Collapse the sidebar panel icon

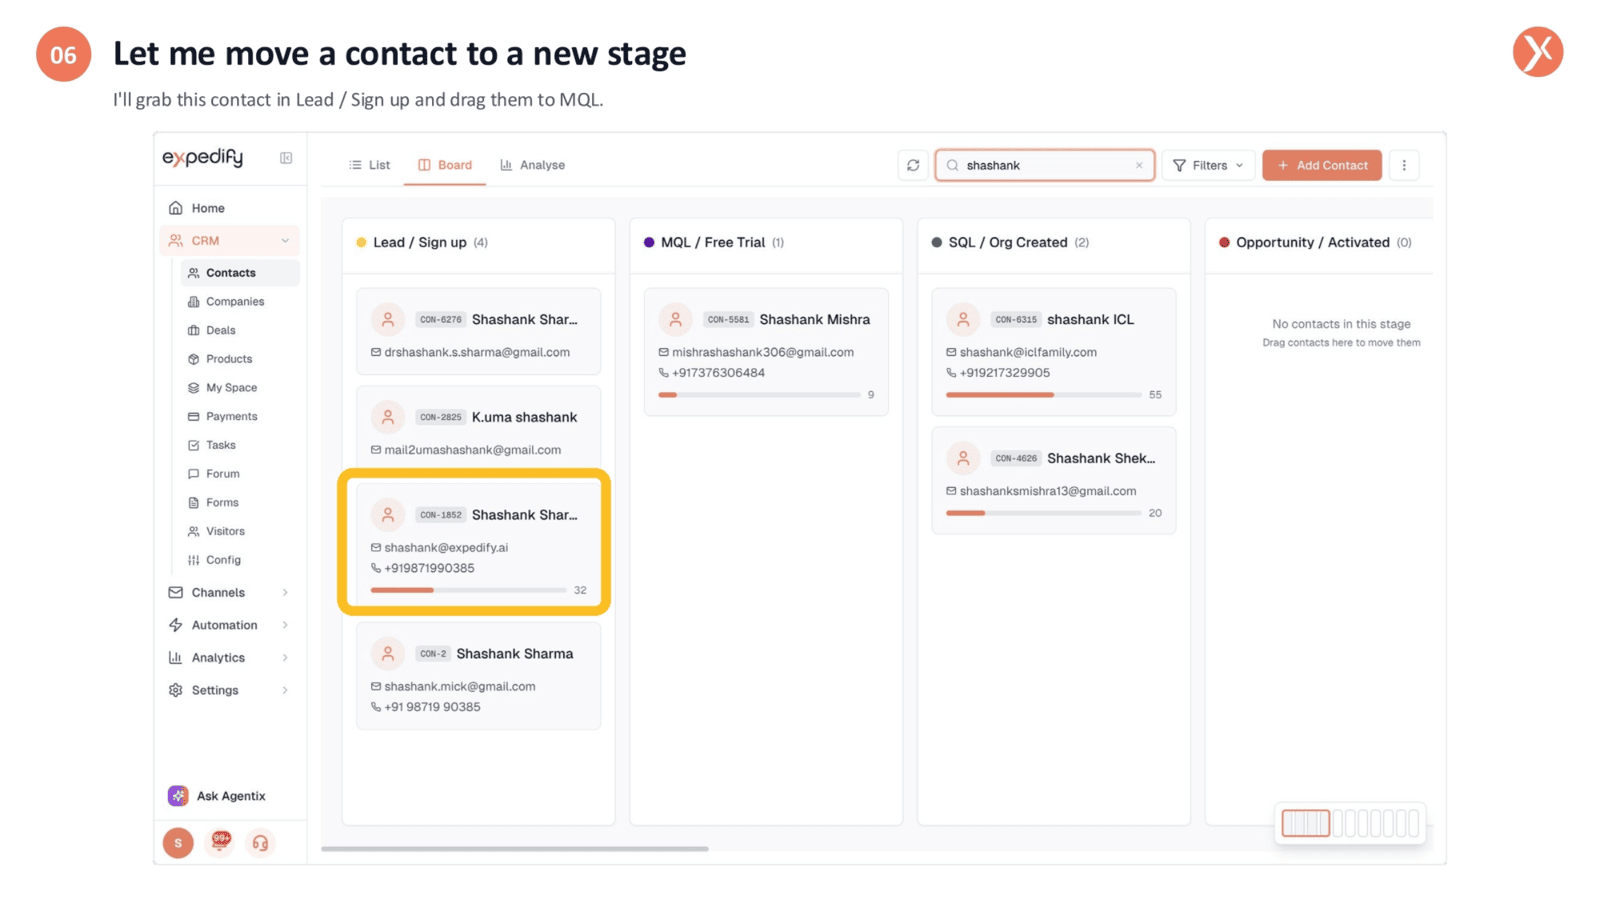click(x=286, y=158)
